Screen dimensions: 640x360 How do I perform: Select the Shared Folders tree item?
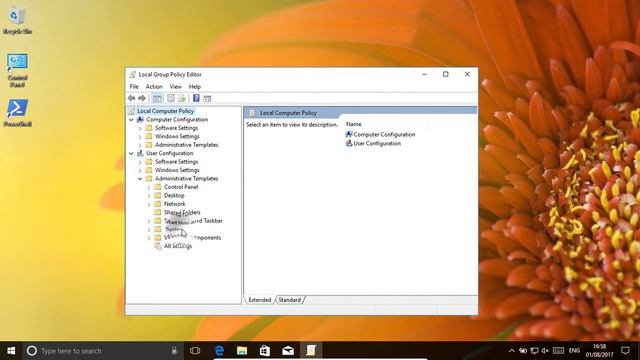182,212
